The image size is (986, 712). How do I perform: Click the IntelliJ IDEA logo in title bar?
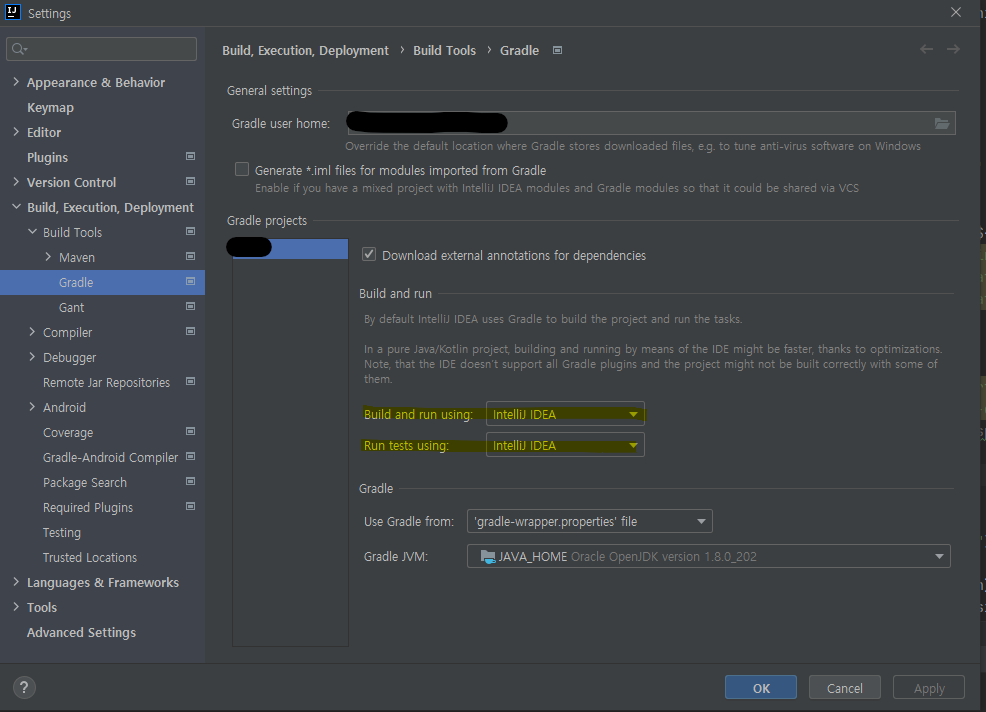[x=13, y=13]
